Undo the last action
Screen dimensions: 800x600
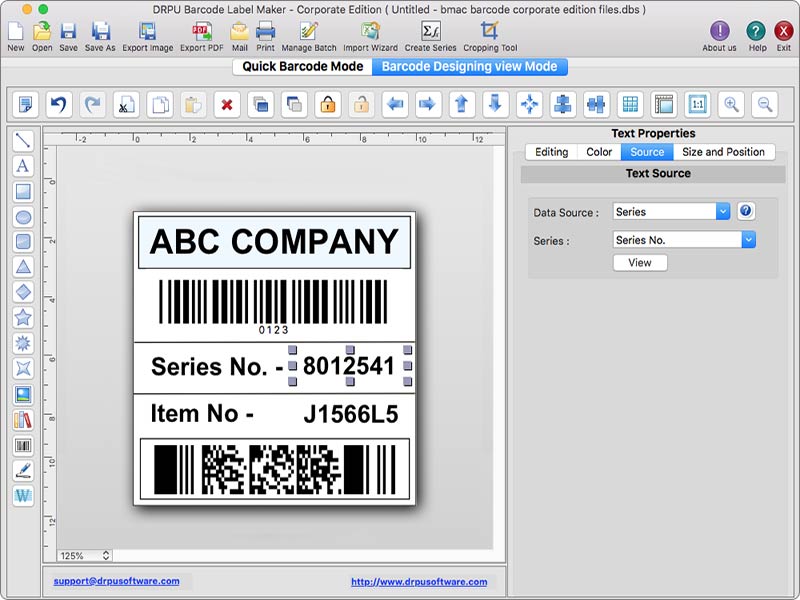[x=58, y=105]
